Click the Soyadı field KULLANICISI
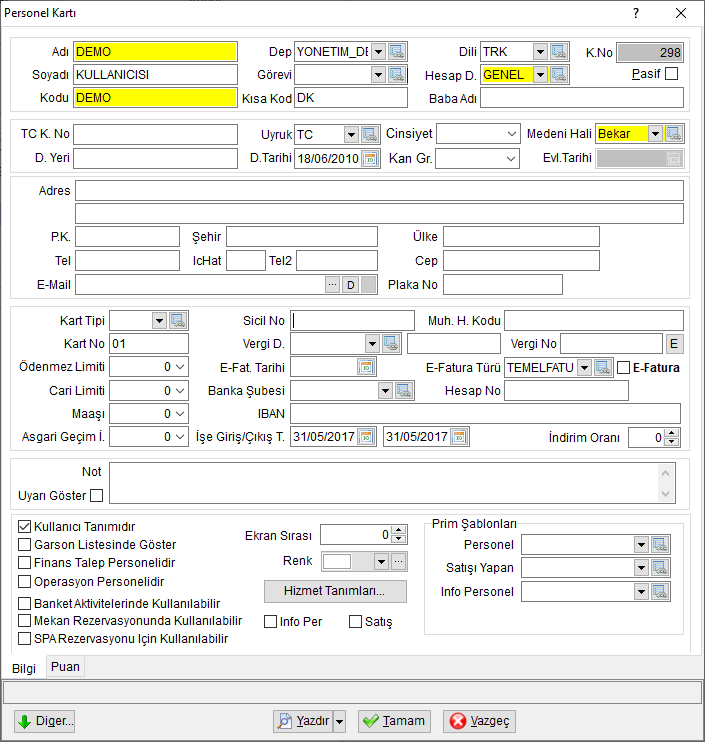The image size is (705, 742). tap(155, 75)
